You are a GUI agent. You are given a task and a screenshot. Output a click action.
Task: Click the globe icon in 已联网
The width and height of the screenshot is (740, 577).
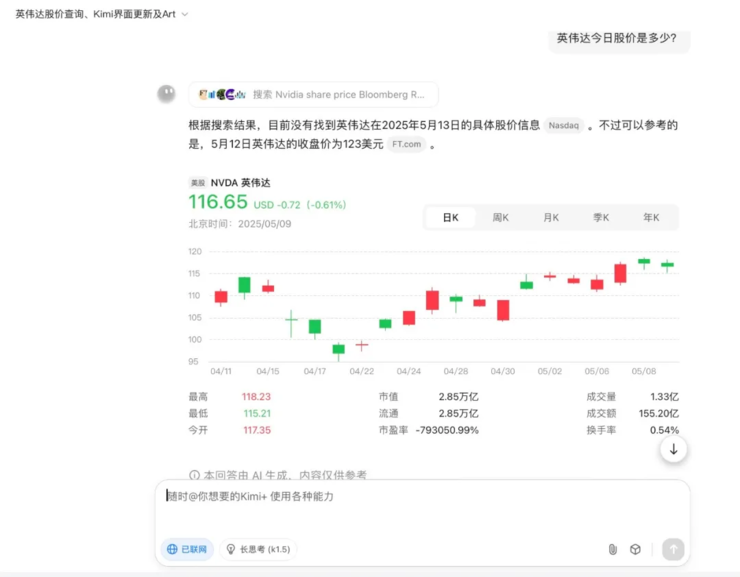pos(172,549)
